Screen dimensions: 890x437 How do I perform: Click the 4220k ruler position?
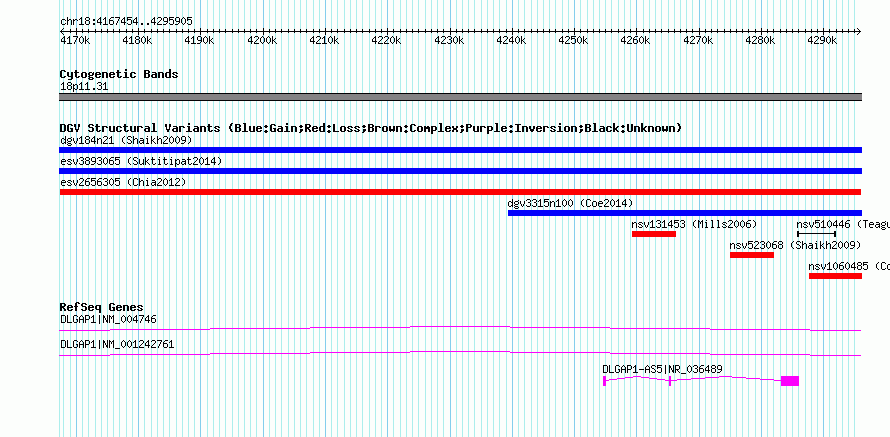click(x=387, y=41)
